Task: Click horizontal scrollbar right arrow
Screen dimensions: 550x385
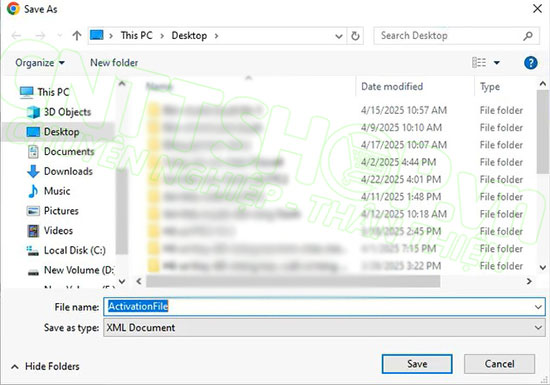Action: 529,281
